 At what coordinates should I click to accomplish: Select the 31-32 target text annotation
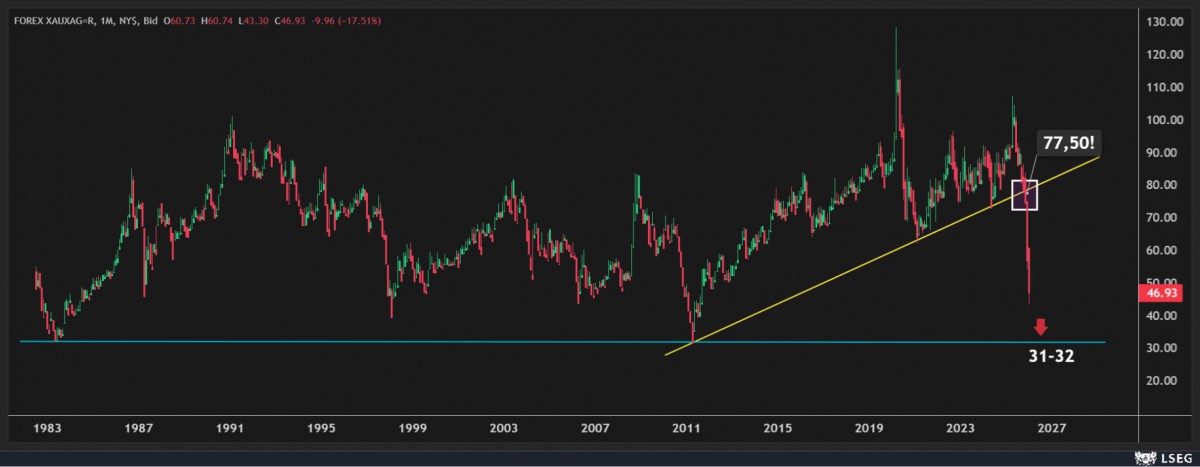(x=1051, y=356)
